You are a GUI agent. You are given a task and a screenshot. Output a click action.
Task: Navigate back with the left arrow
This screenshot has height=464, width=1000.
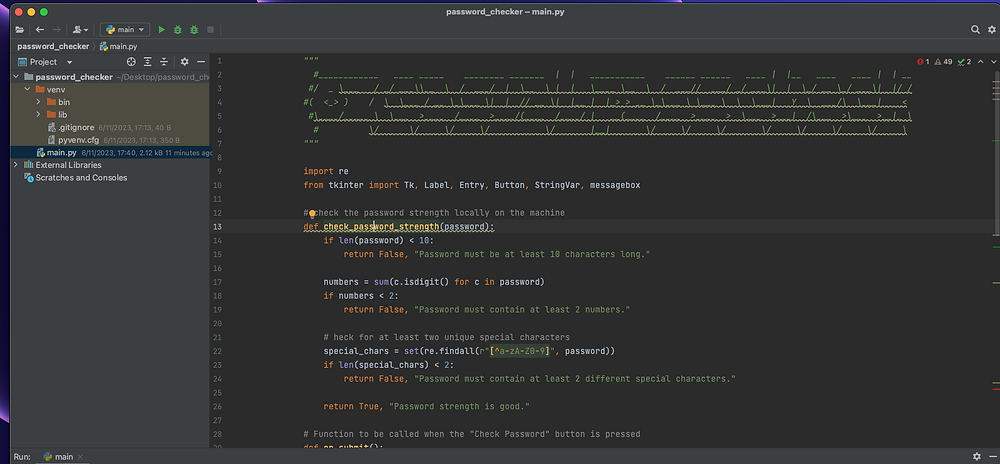tap(40, 29)
